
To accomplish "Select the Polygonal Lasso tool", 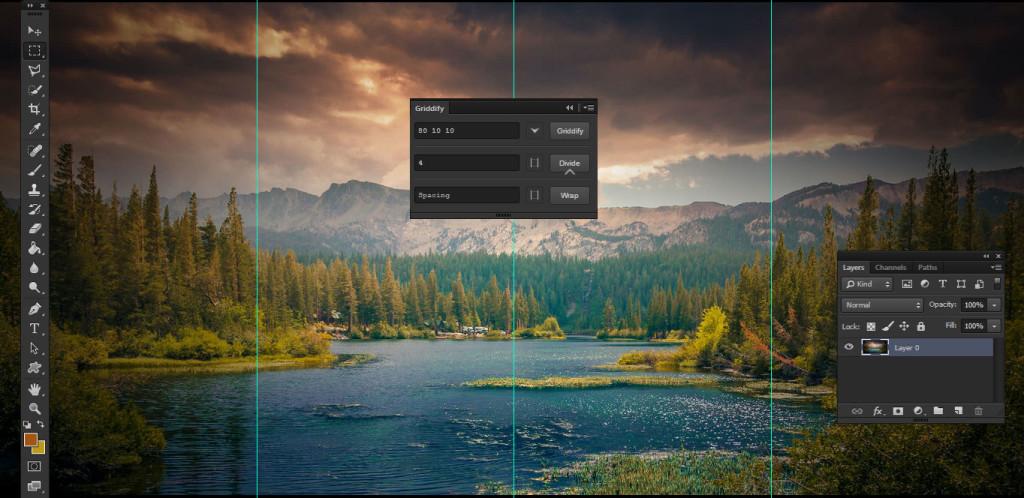I will [35, 70].
